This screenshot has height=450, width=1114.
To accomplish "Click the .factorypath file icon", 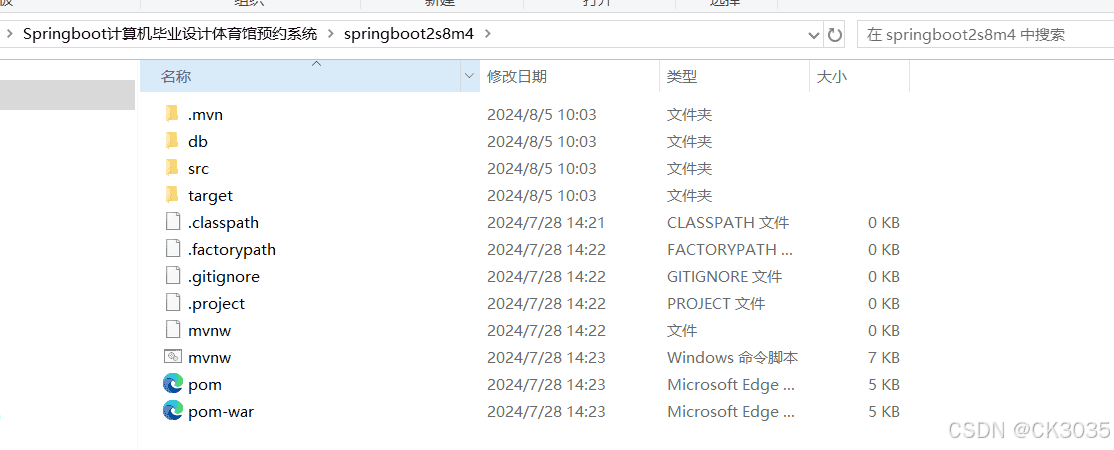I will [173, 249].
